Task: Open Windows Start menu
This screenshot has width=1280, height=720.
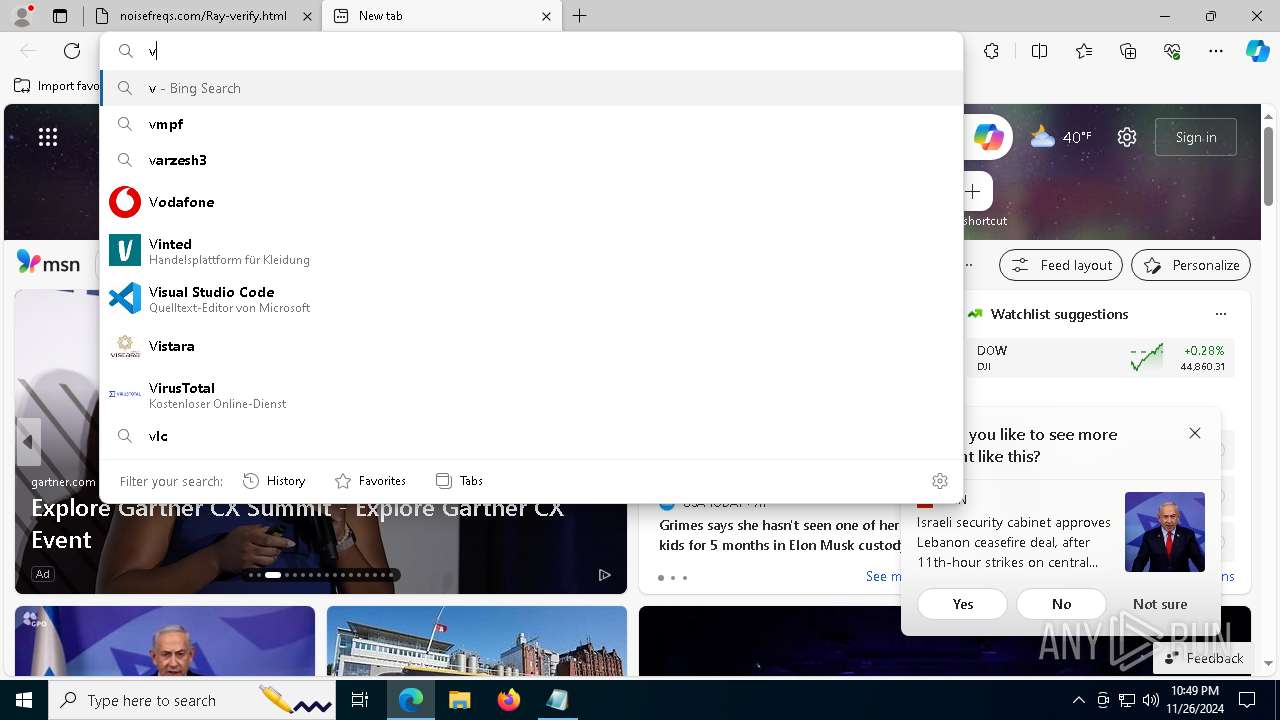Action: (x=24, y=700)
